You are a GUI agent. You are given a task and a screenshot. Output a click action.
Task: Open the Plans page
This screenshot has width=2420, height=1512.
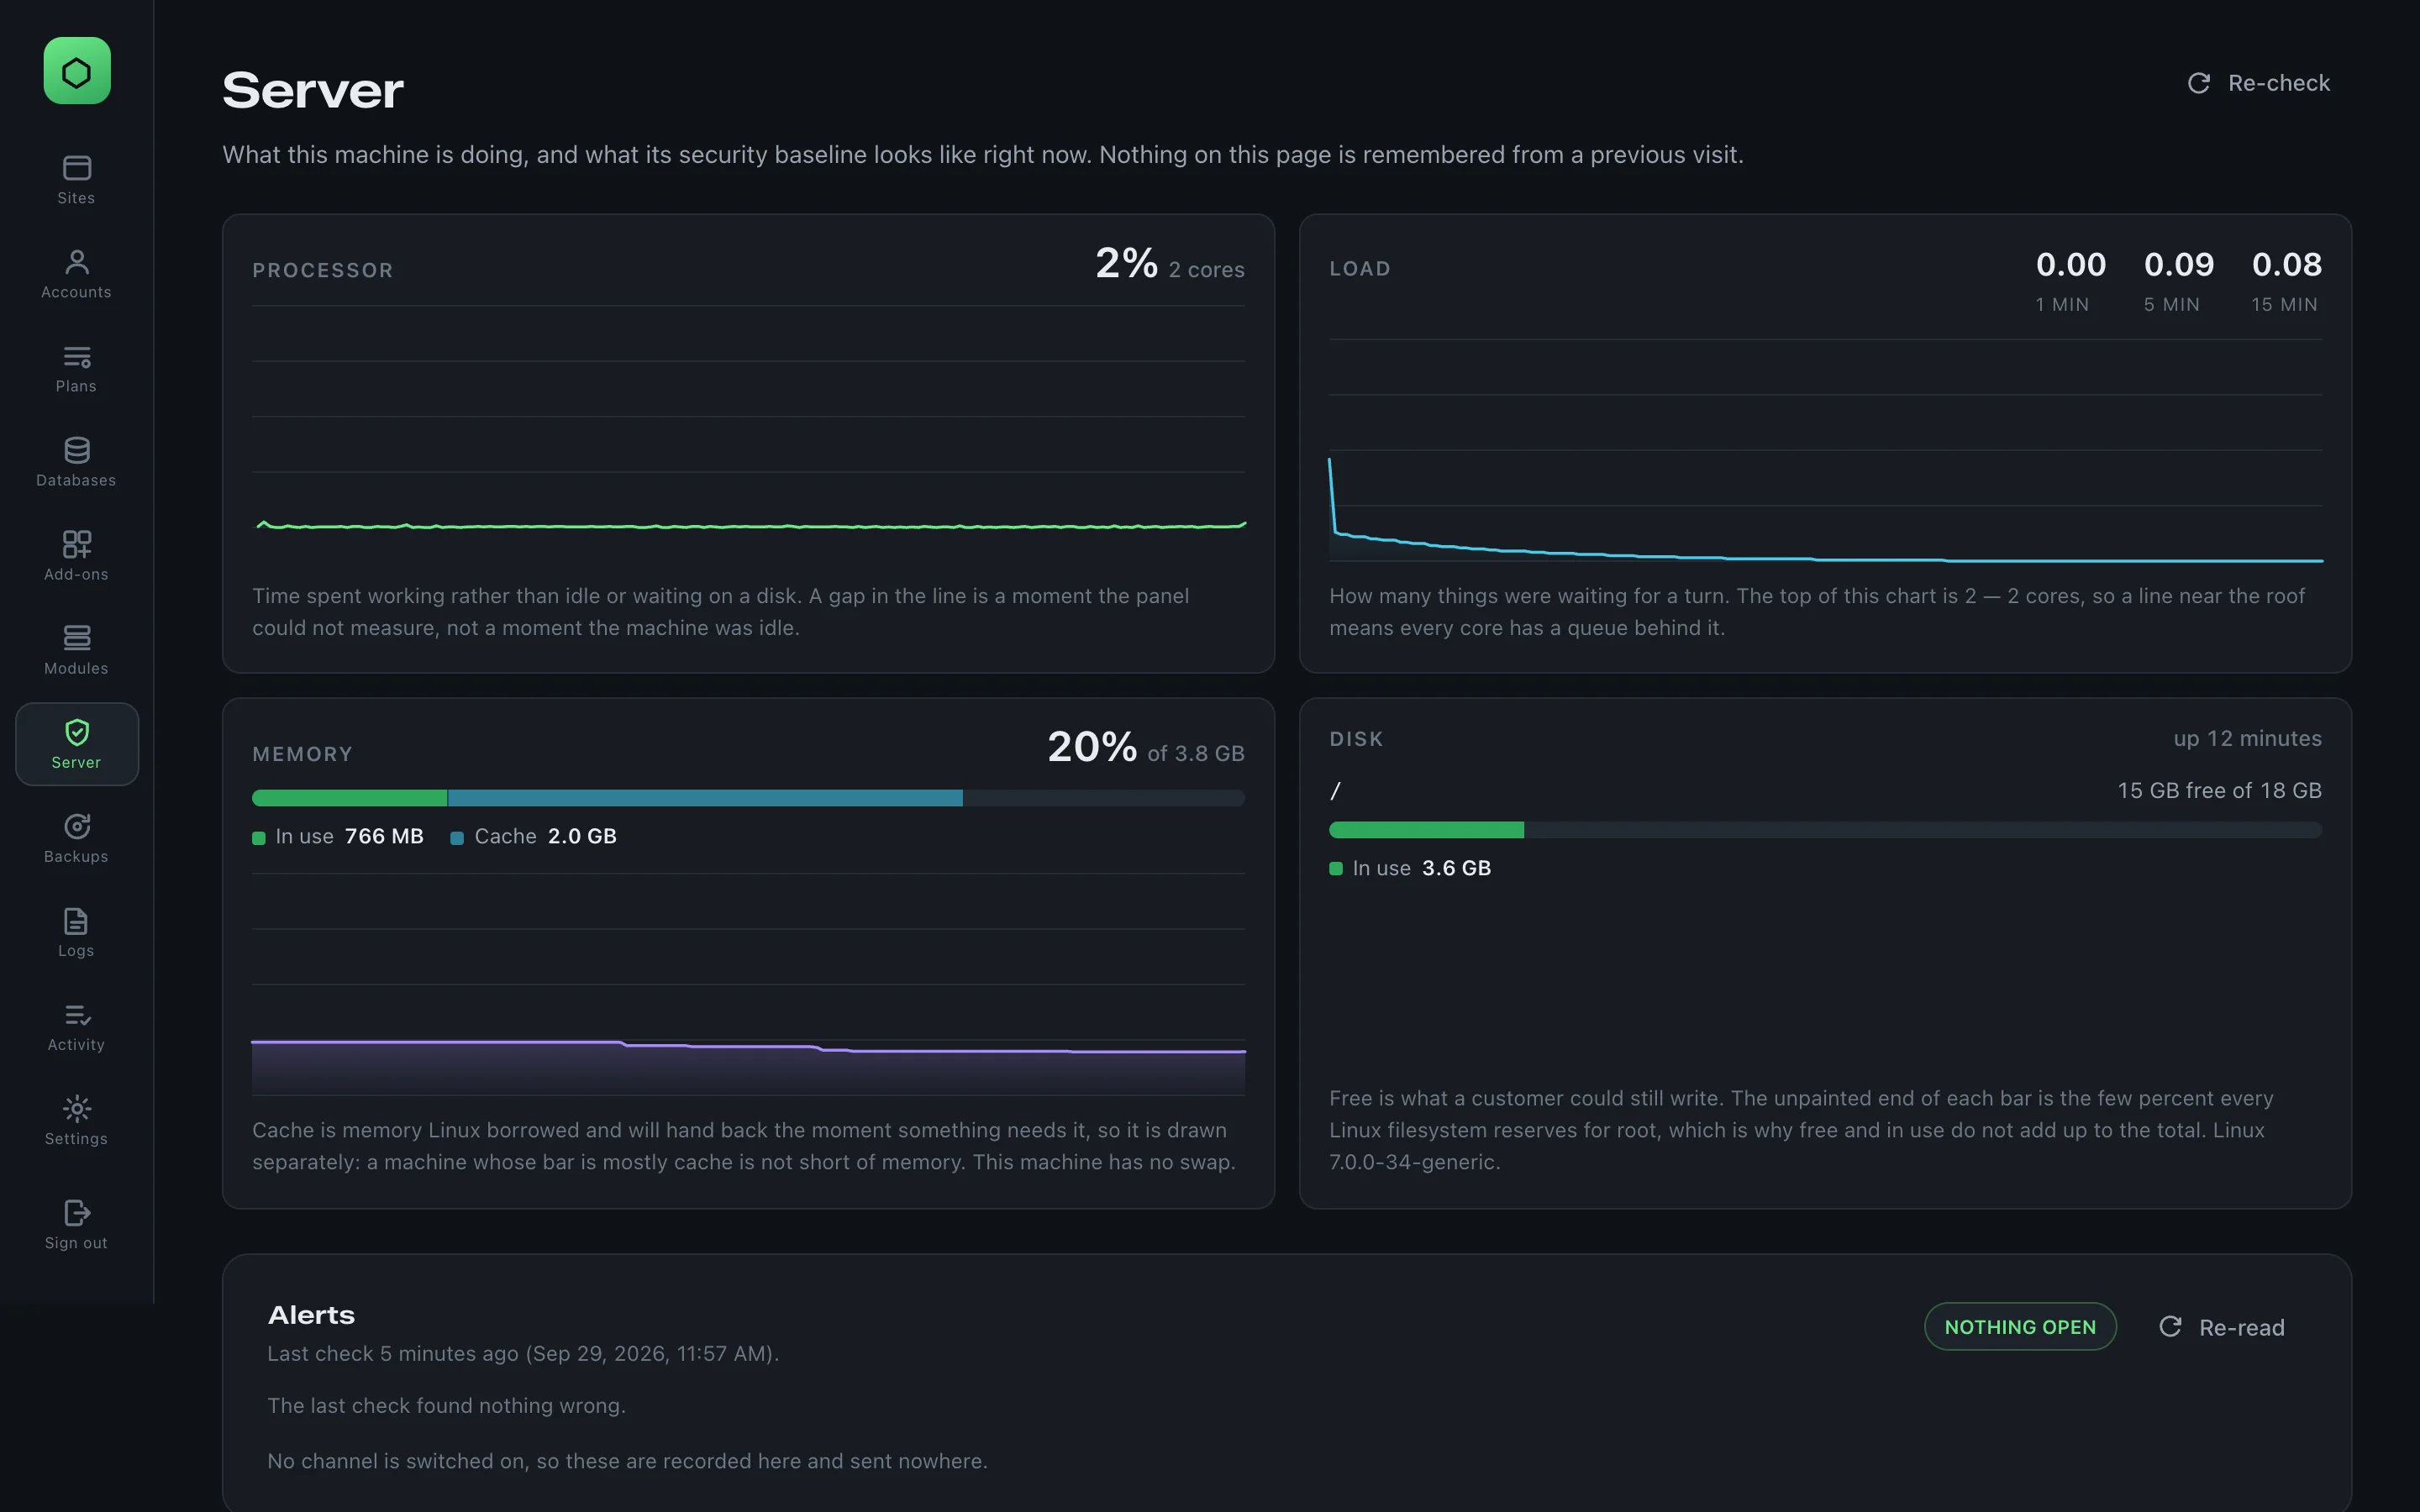77,368
